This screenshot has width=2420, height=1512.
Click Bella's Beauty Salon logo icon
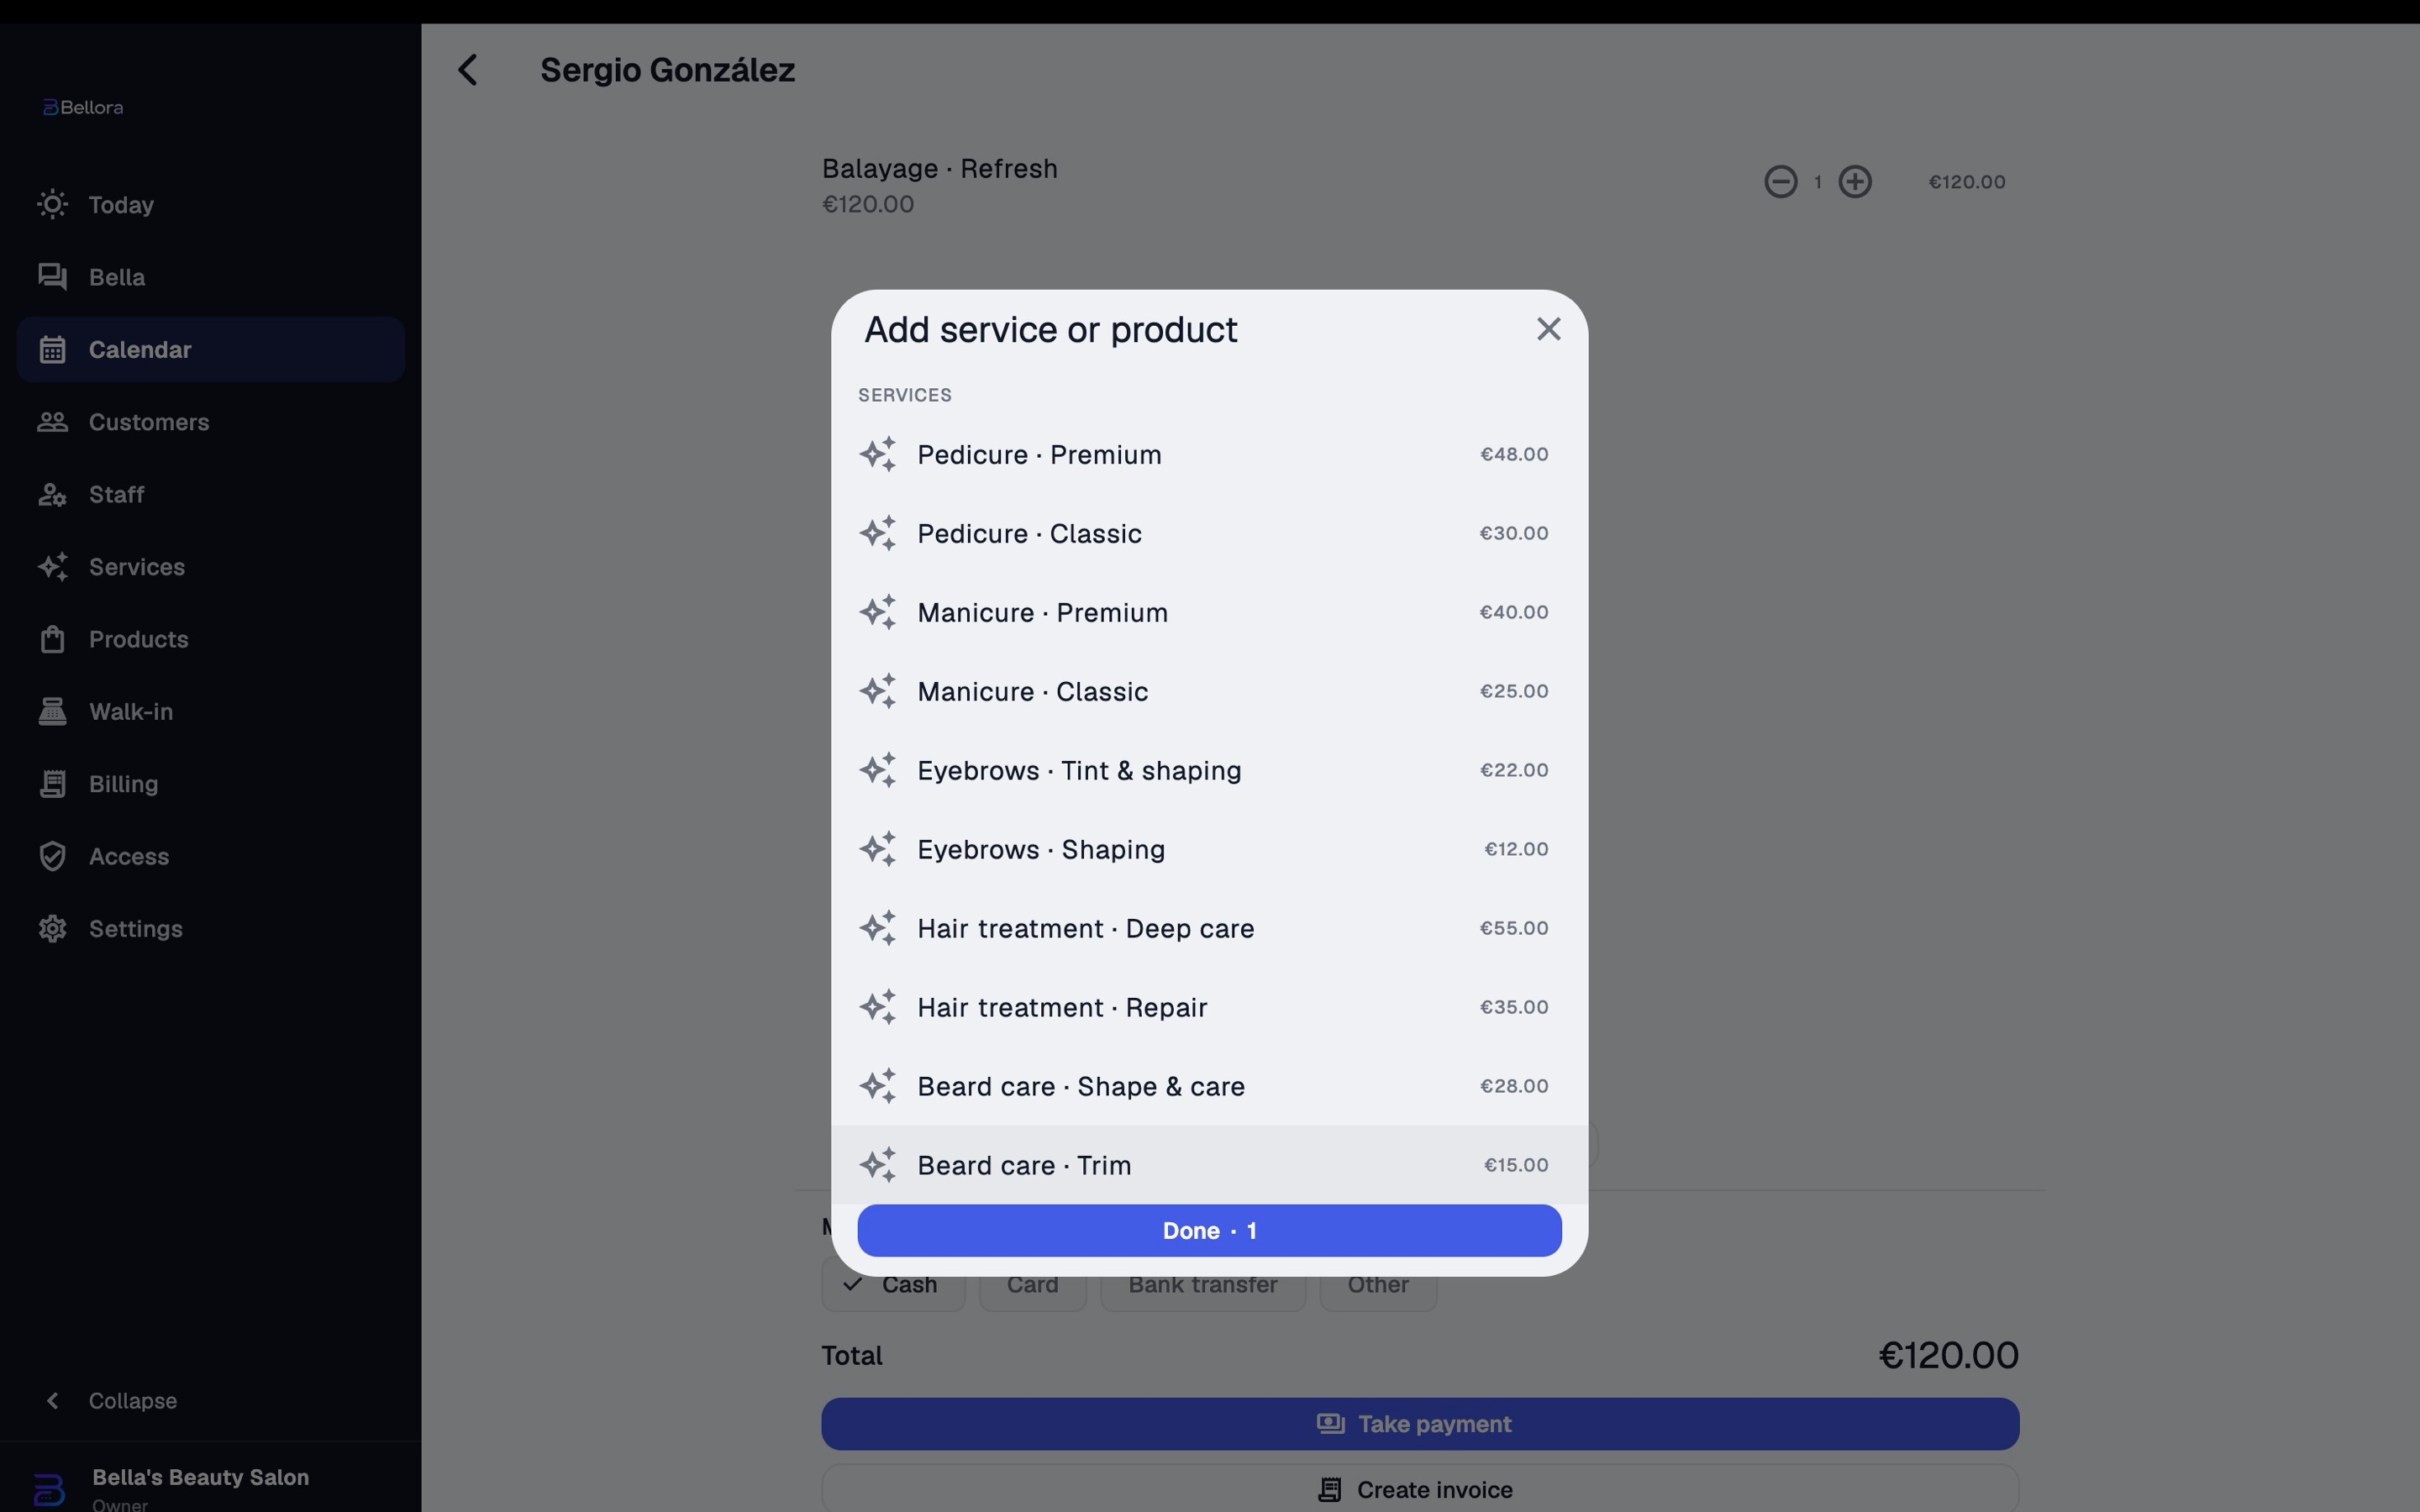49,1489
